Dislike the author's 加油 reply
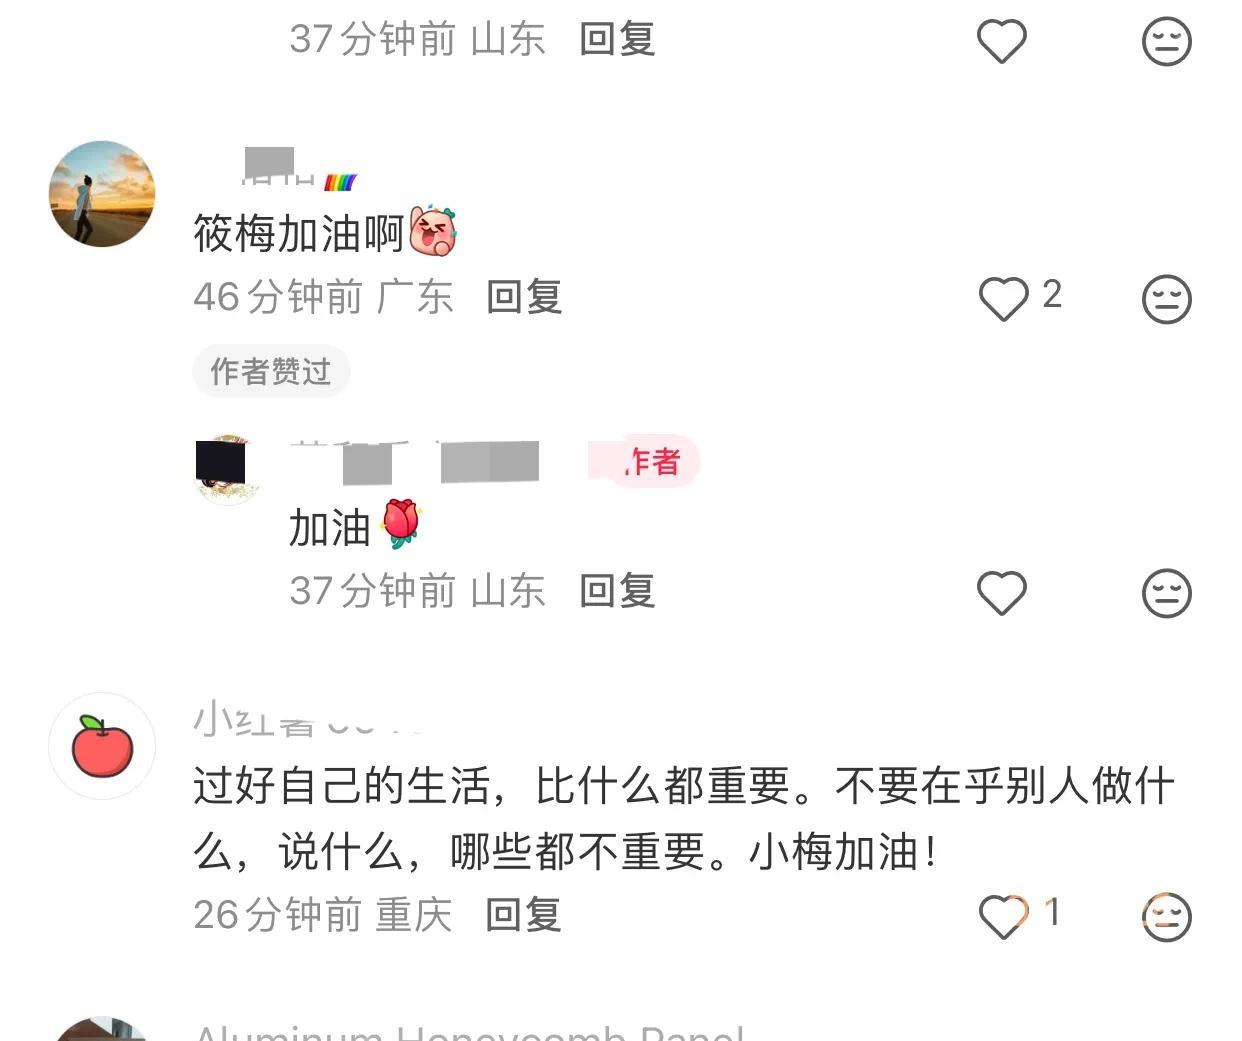Viewport: 1242px width, 1041px height. click(x=1167, y=593)
